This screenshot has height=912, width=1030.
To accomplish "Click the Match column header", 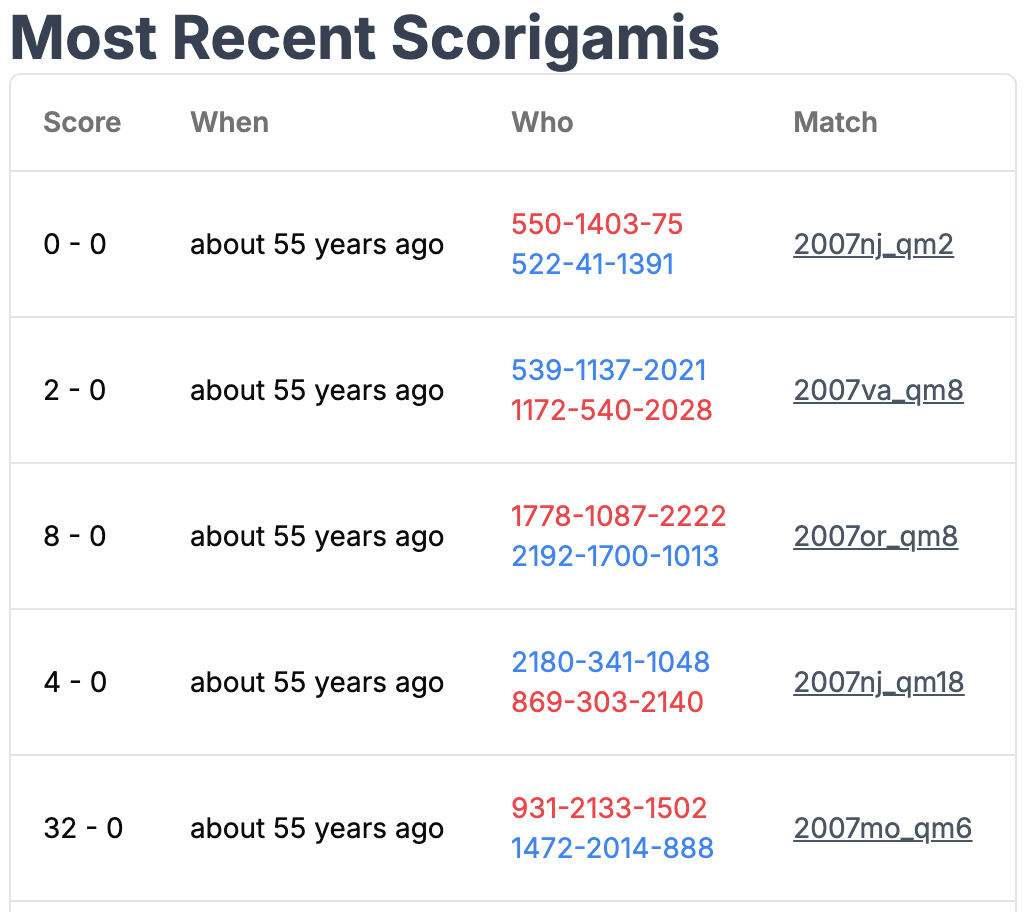I will (x=836, y=123).
